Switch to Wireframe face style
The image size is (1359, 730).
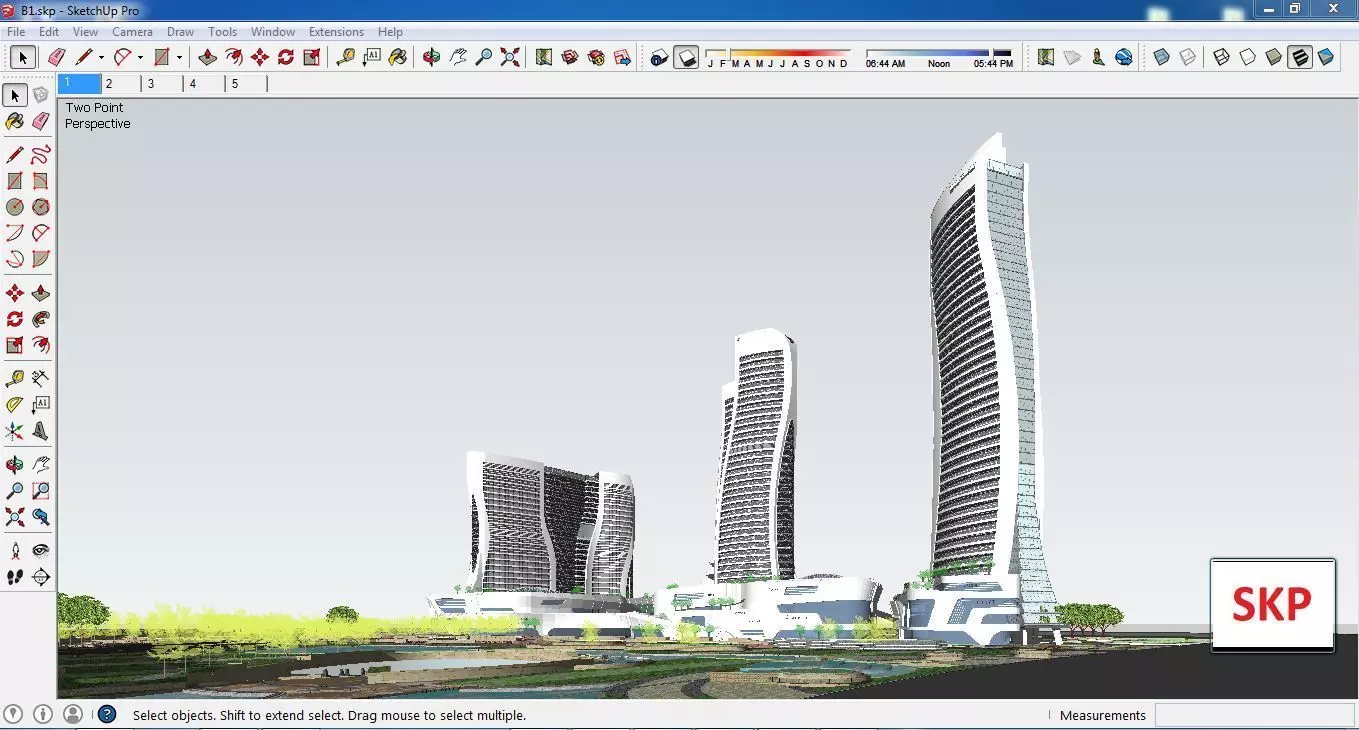(1221, 57)
